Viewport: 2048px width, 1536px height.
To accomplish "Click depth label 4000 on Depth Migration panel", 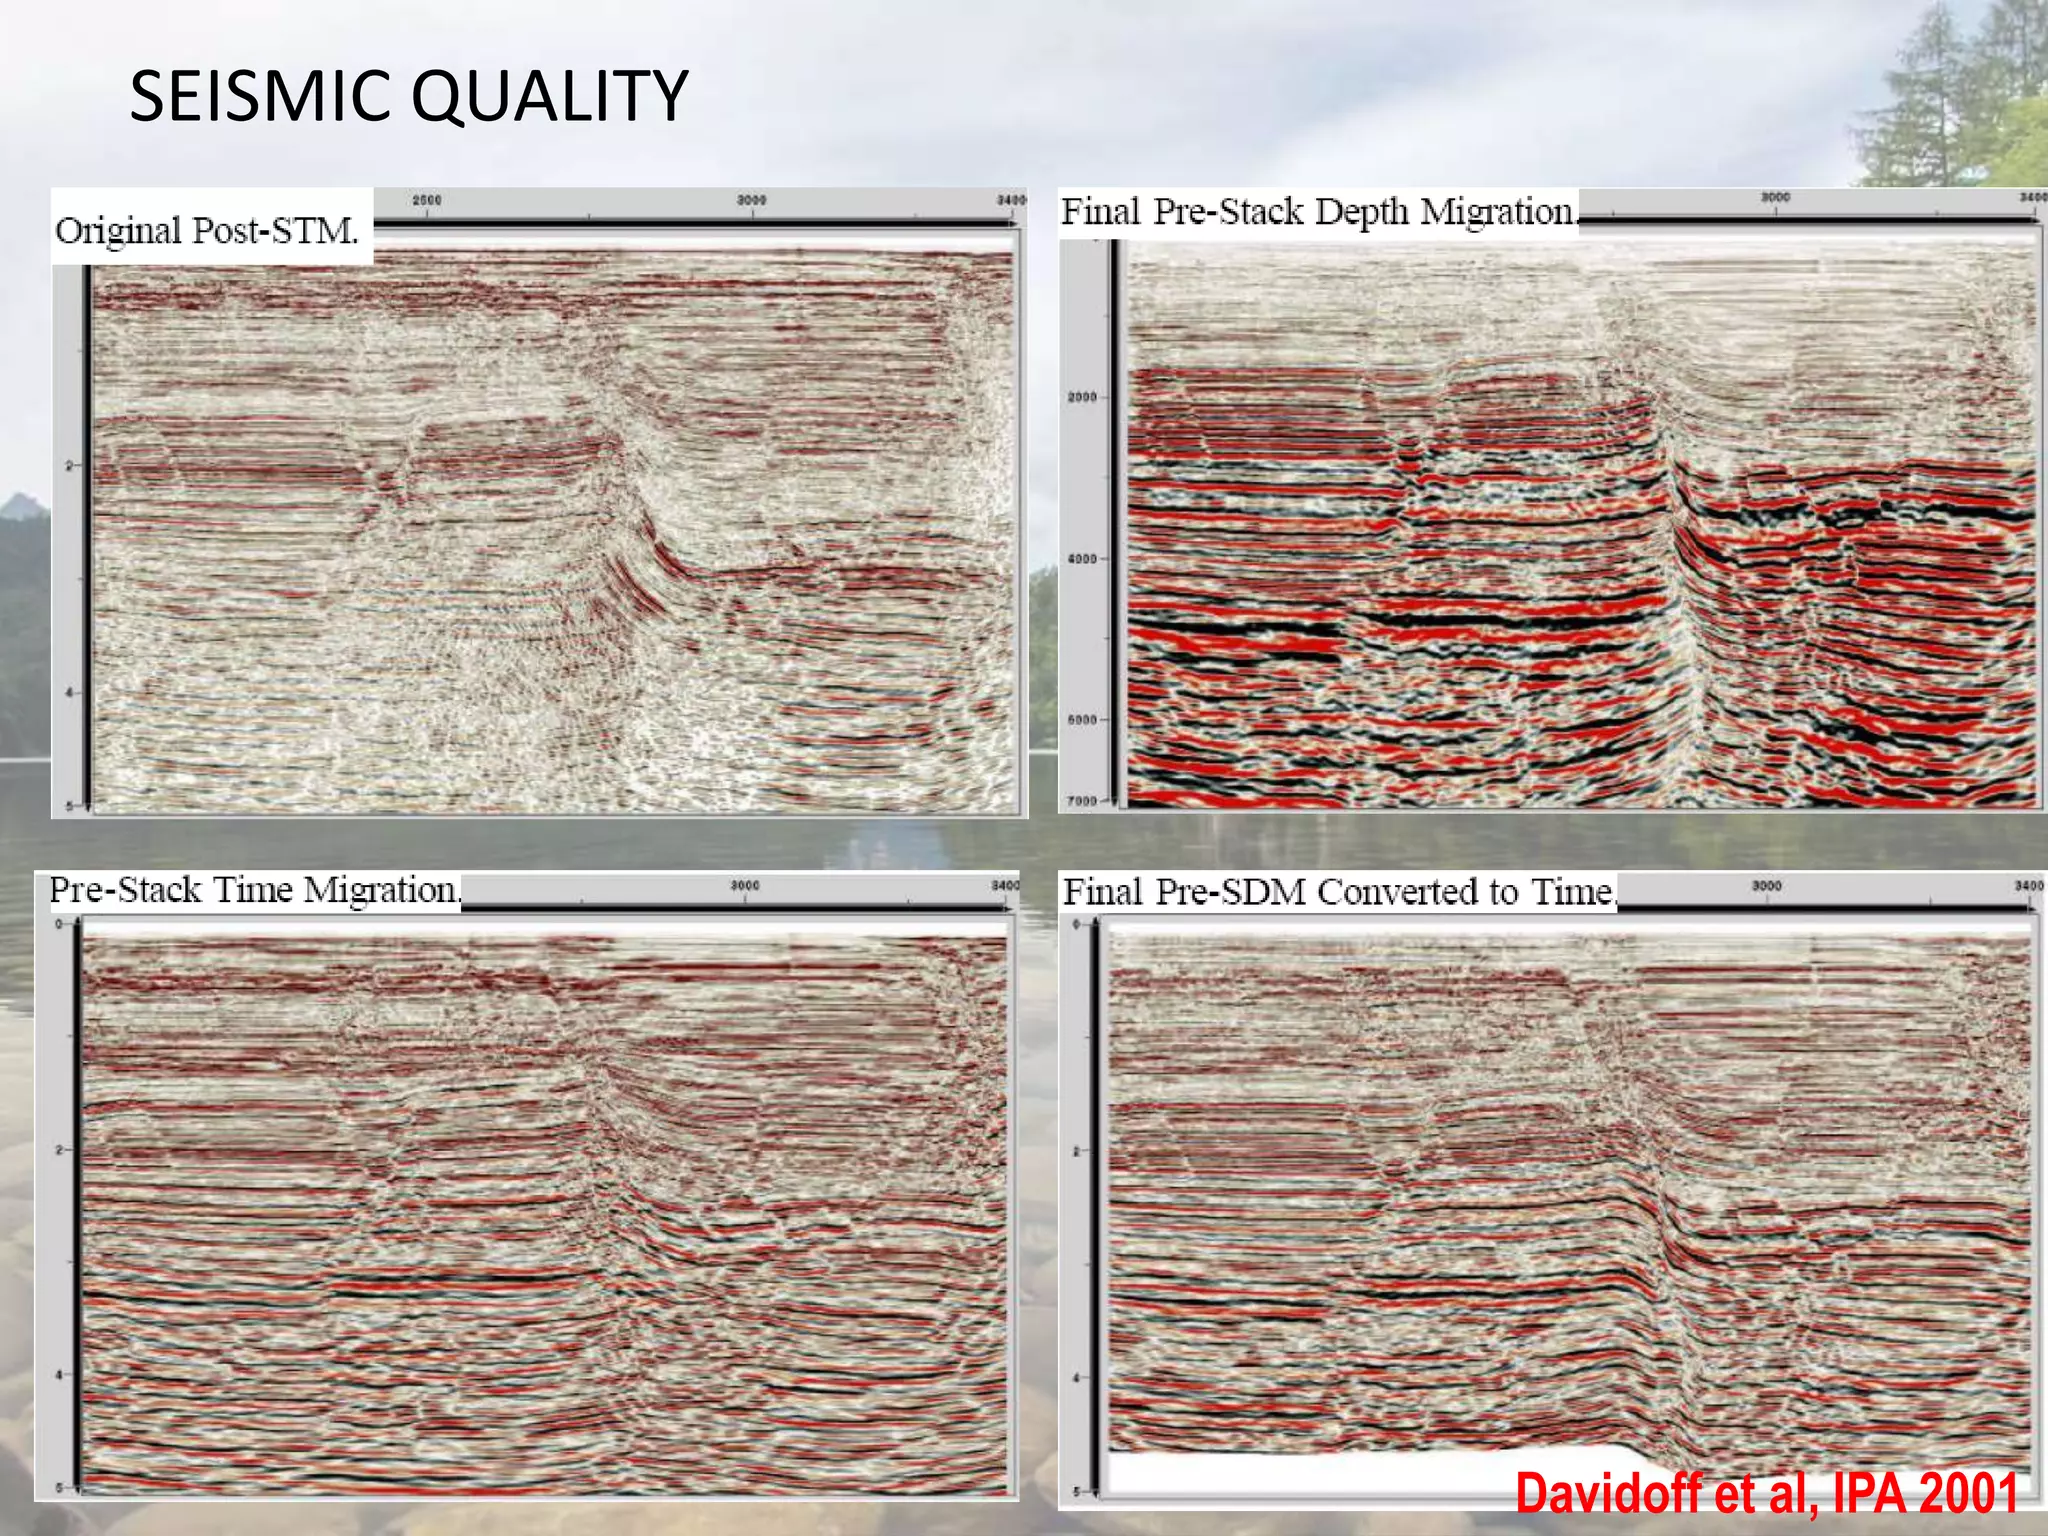I will tap(1082, 559).
